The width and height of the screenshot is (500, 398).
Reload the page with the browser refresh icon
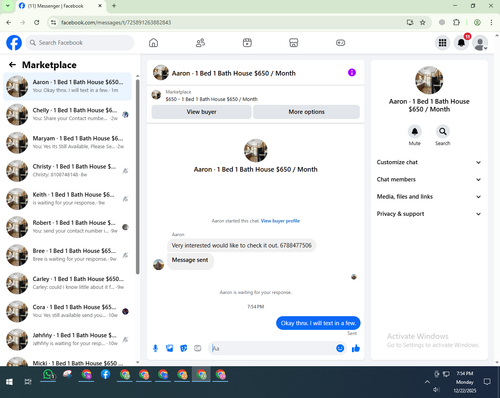pos(37,22)
